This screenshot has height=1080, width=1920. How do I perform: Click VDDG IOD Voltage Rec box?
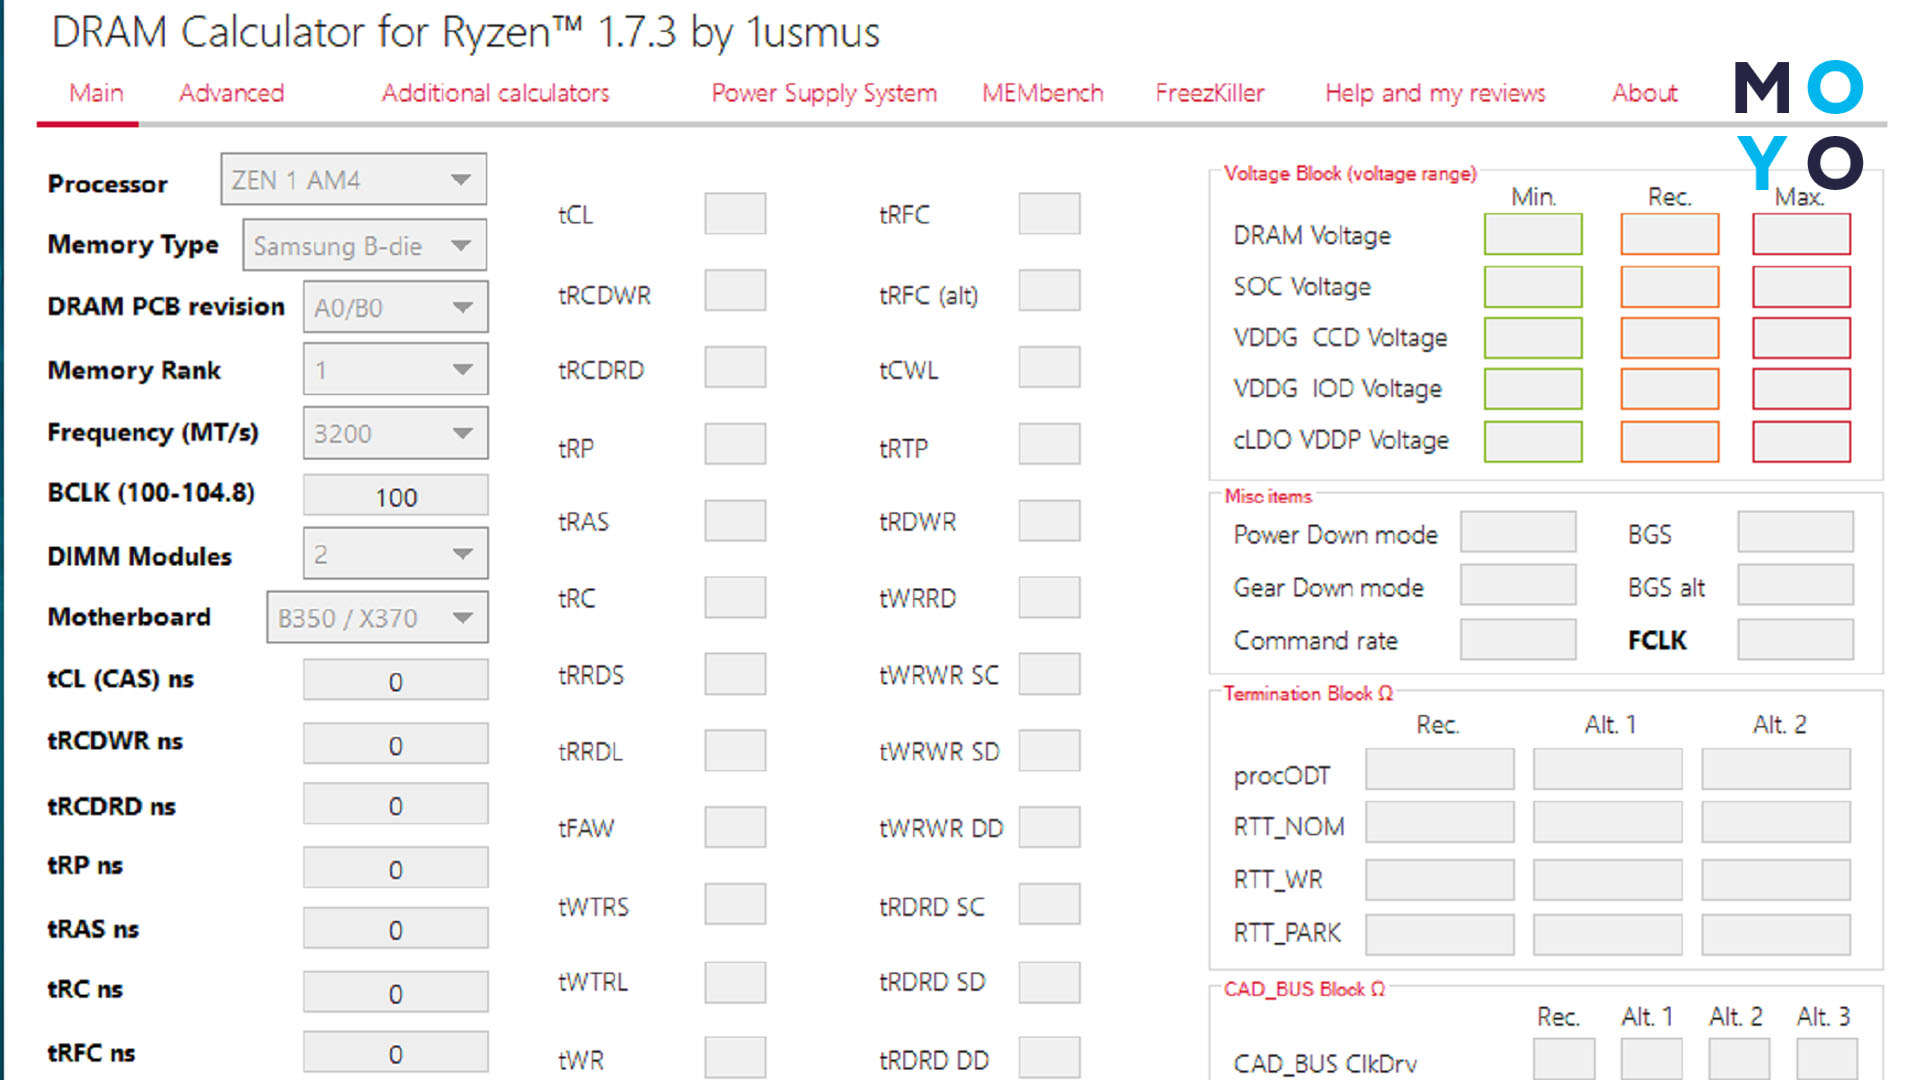coord(1669,389)
